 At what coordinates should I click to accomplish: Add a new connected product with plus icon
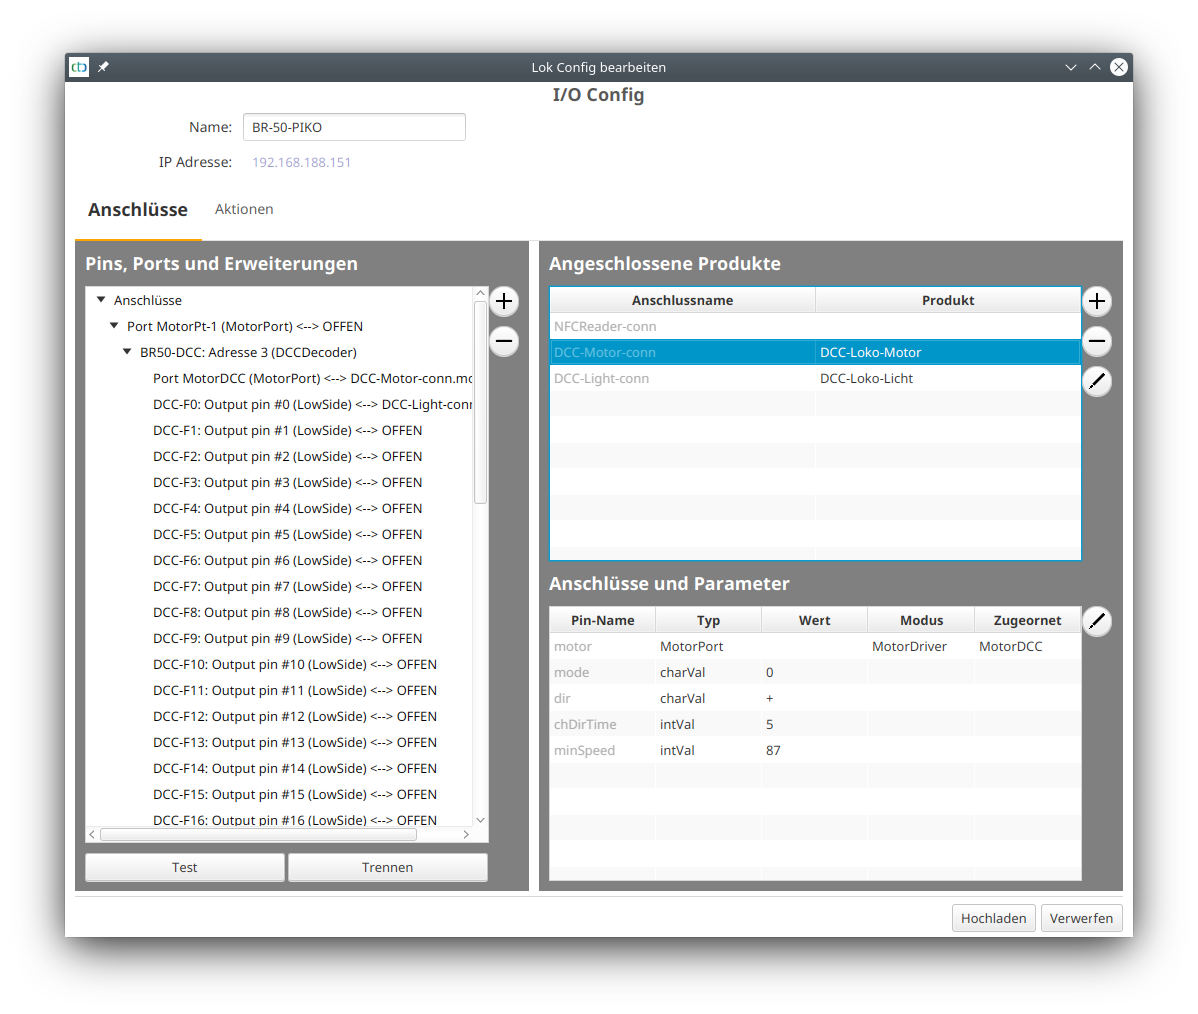[x=1097, y=301]
